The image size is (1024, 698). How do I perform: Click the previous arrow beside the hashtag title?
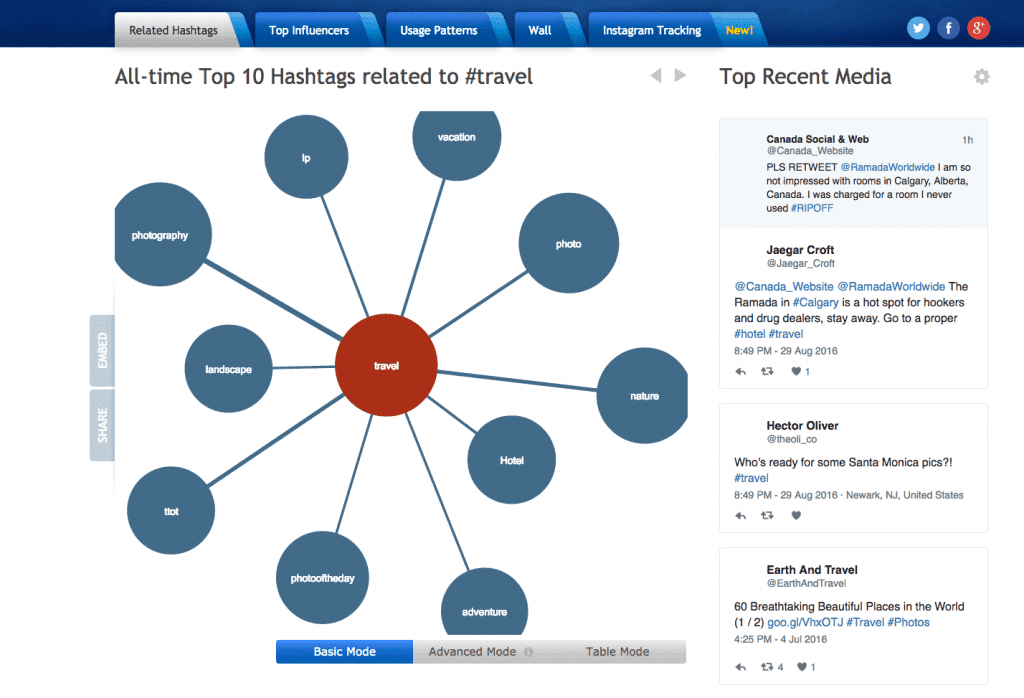coord(656,76)
